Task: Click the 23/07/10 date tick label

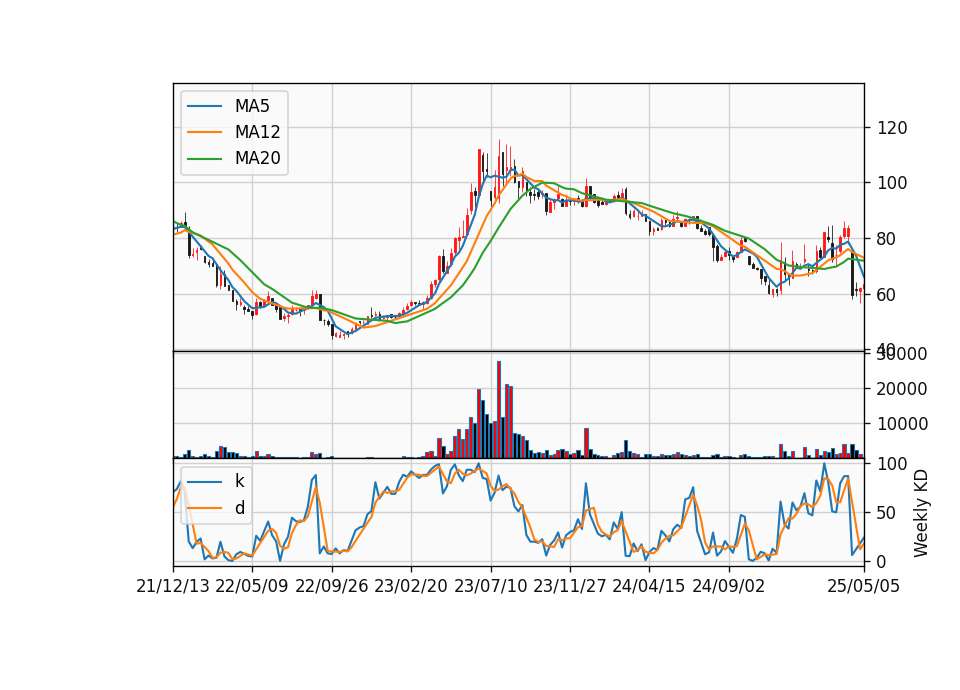Action: pos(490,587)
